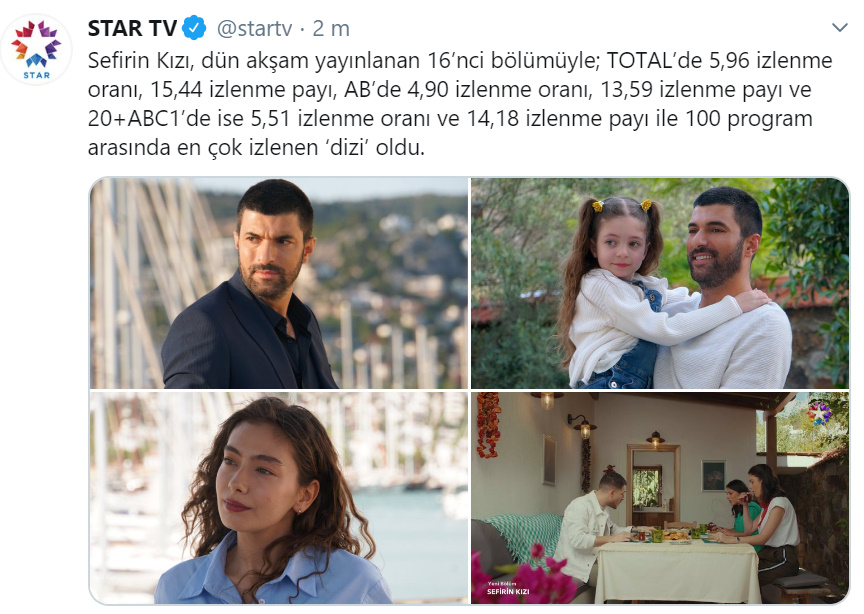The image size is (864, 614).
Task: Click the "Sefirin Kızı" caption on dinner photo
Action: tap(507, 591)
